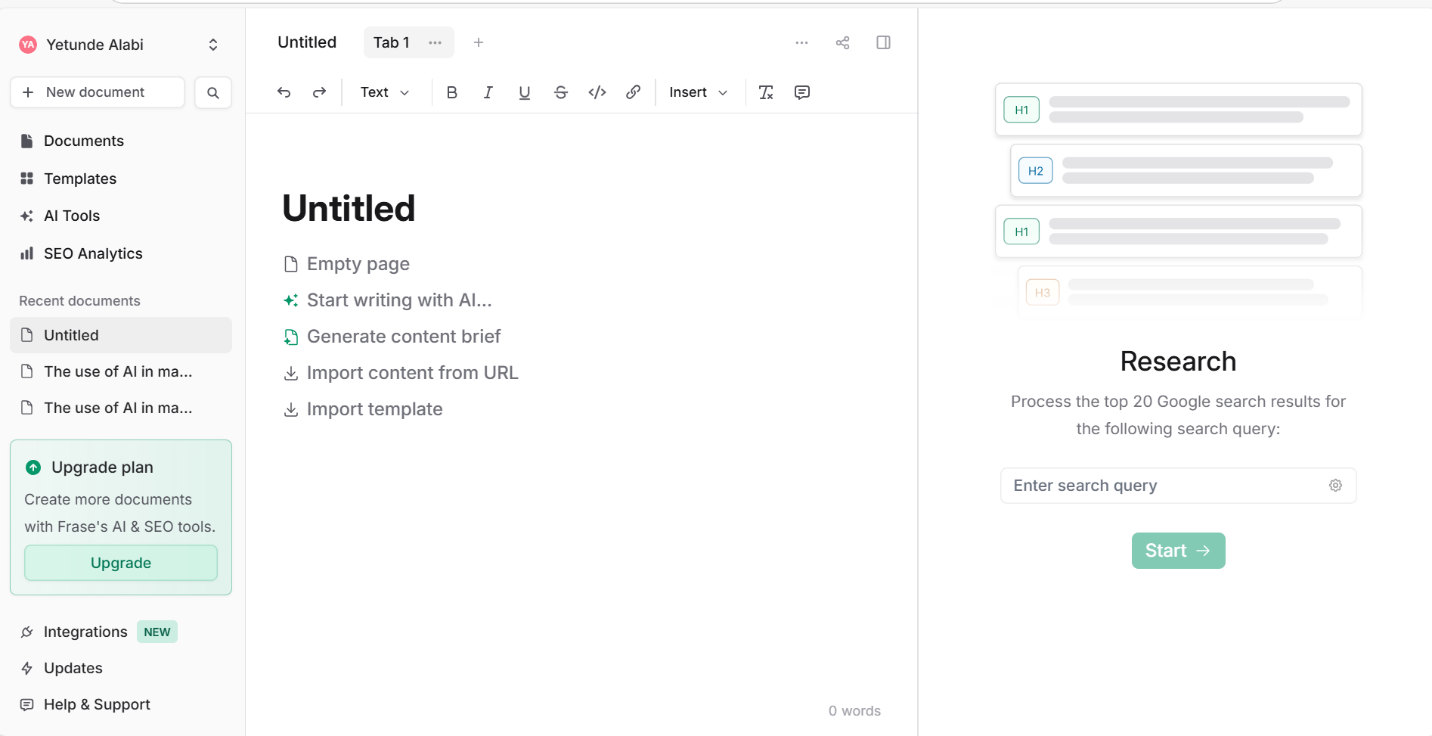Expand the Insert dropdown menu

[x=698, y=92]
